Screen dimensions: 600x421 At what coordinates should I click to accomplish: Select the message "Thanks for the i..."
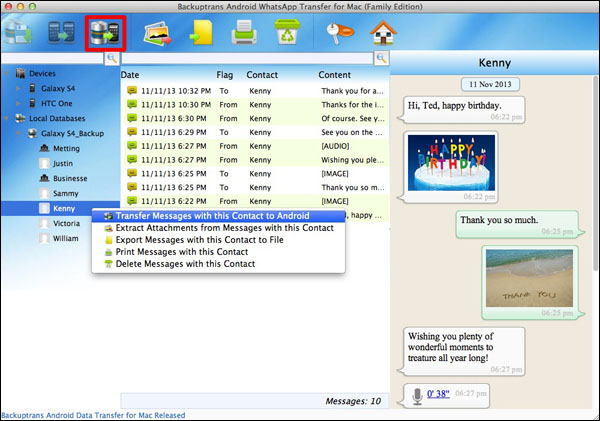click(x=255, y=104)
